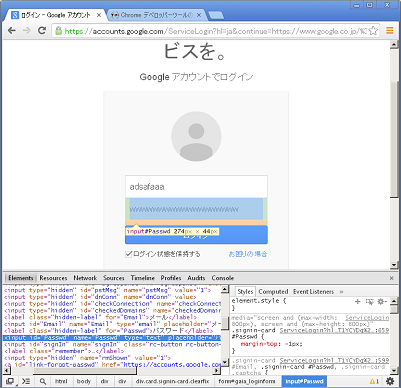
Task: Close the ログイン - Google アカウント tab
Action: pyautogui.click(x=99, y=15)
